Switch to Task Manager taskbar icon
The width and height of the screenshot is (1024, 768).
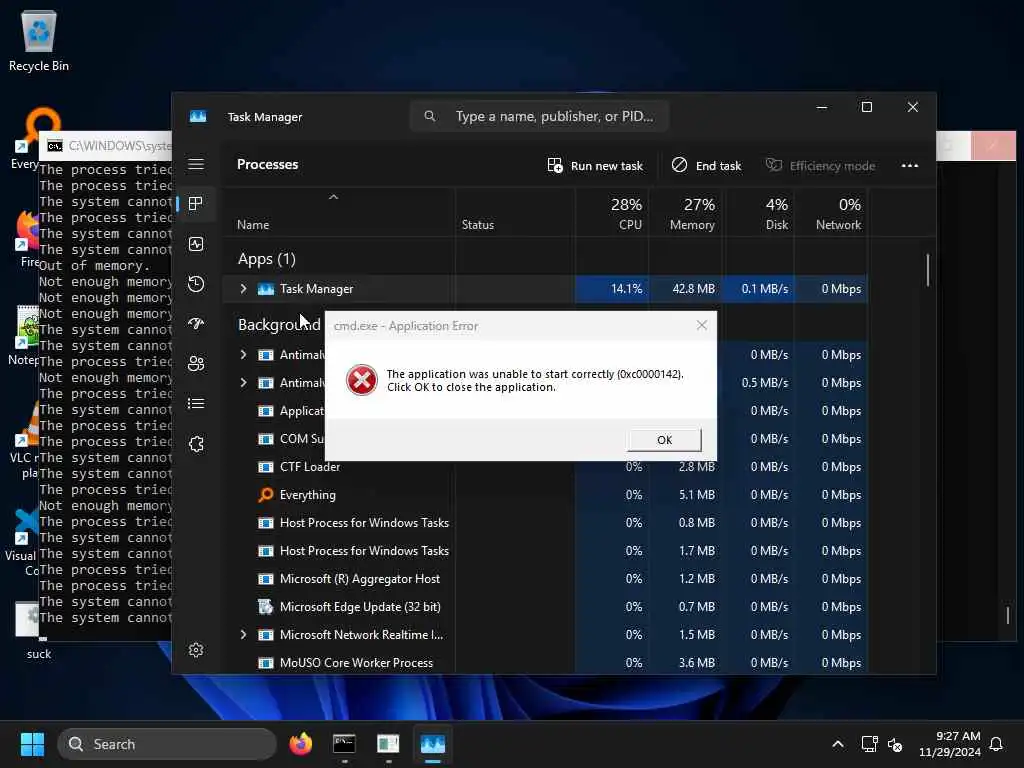pos(432,744)
